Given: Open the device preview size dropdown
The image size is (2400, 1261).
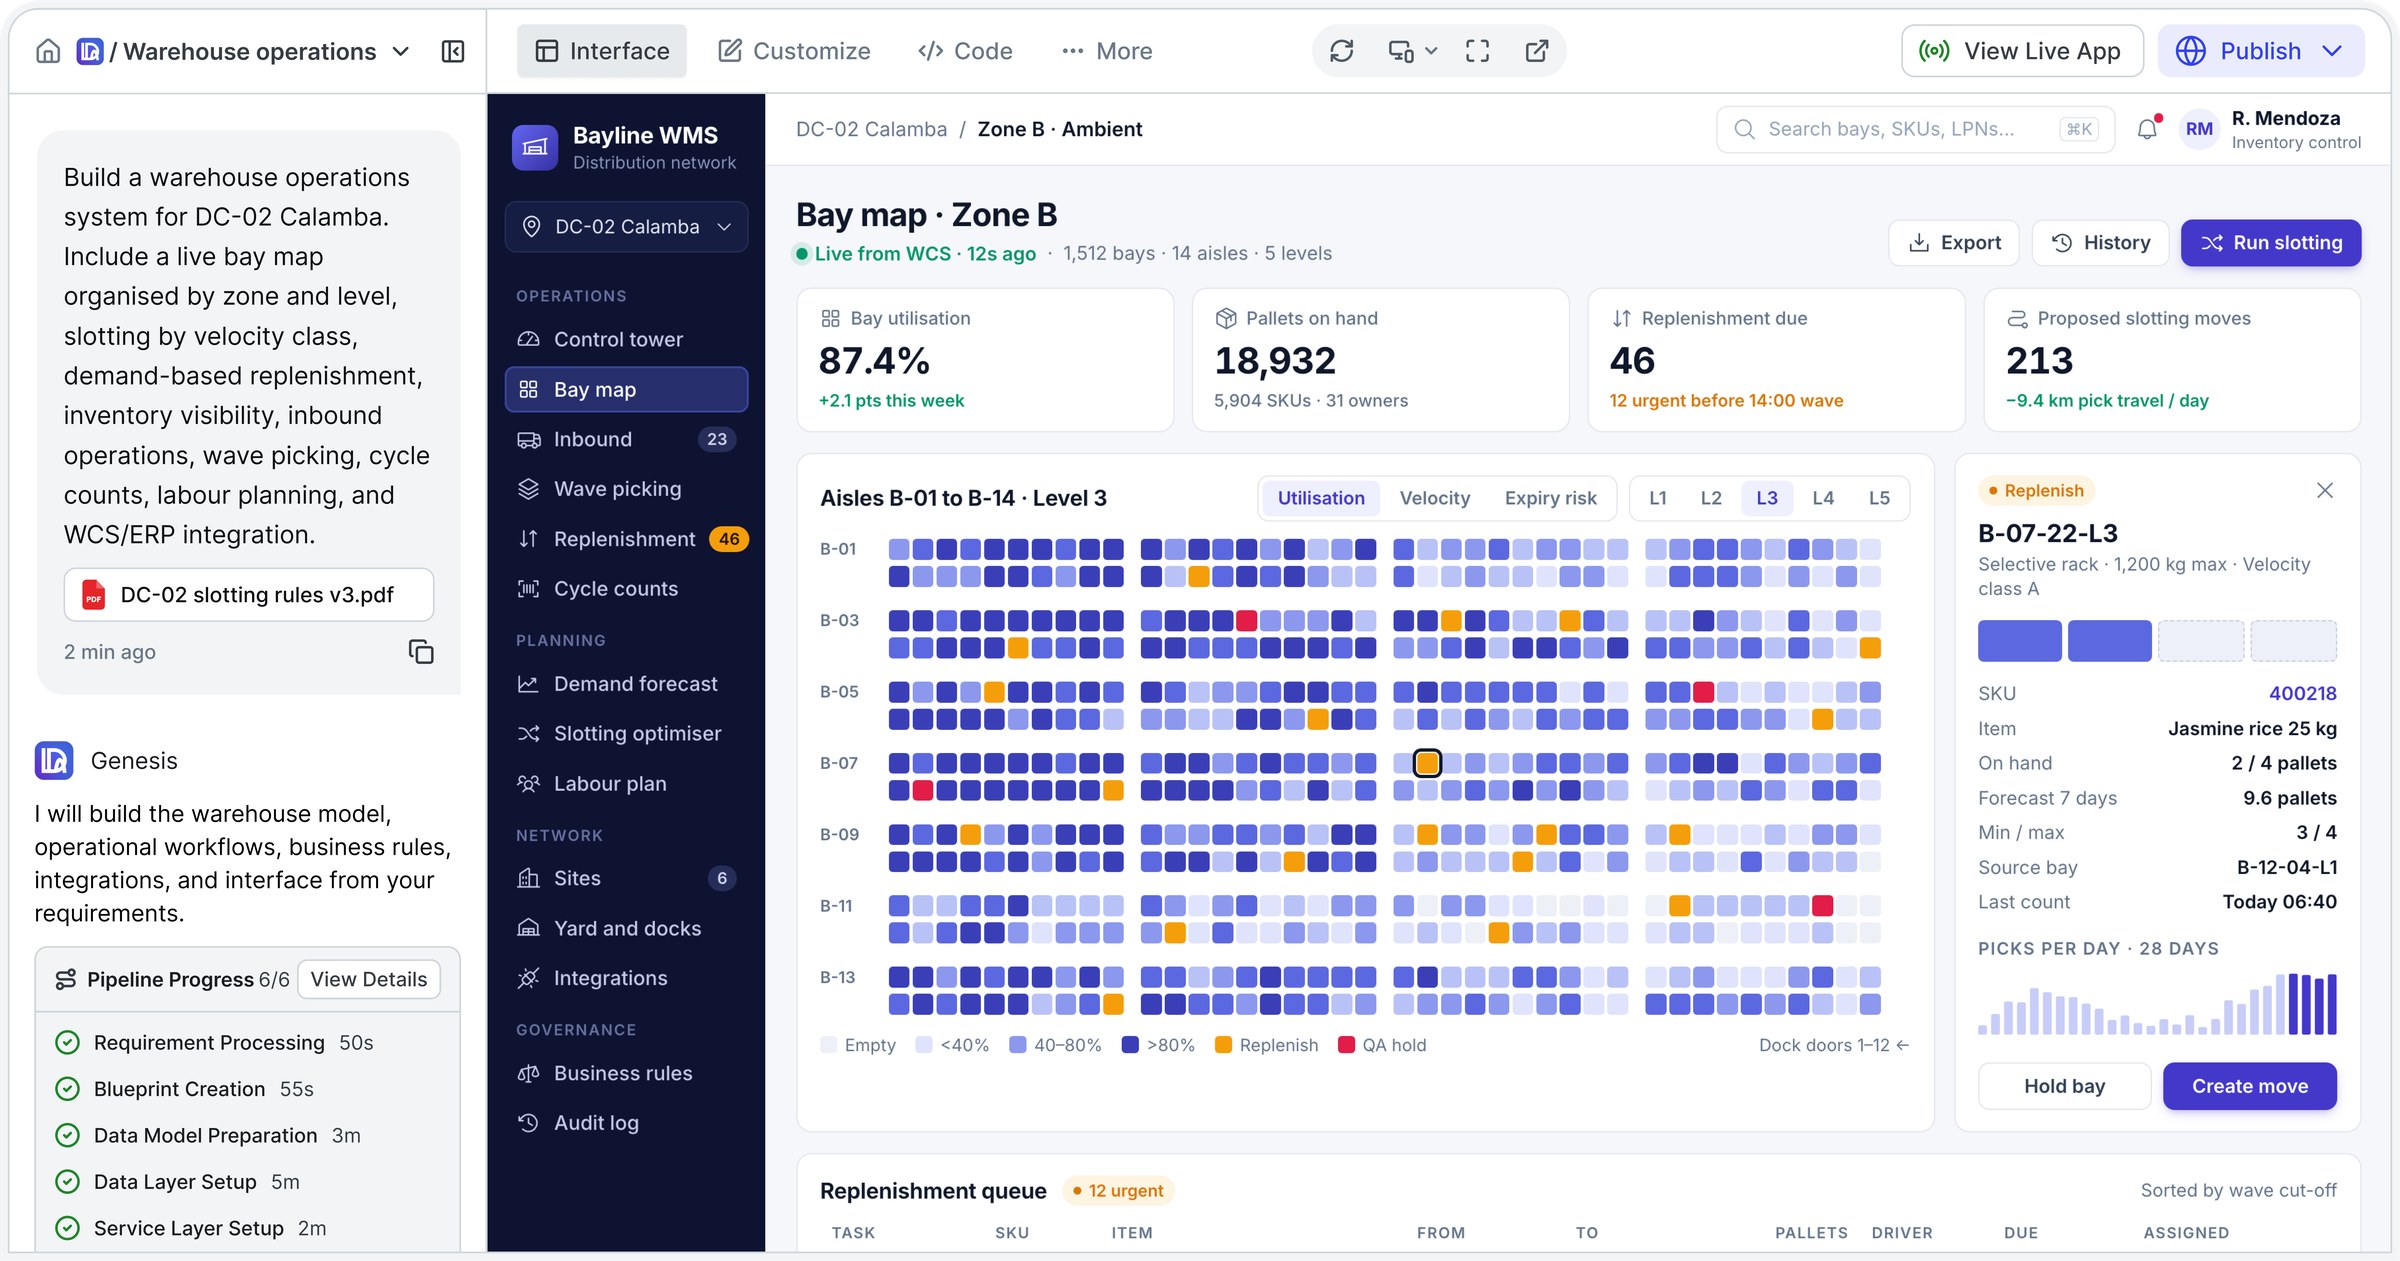Looking at the screenshot, I should click(1412, 51).
